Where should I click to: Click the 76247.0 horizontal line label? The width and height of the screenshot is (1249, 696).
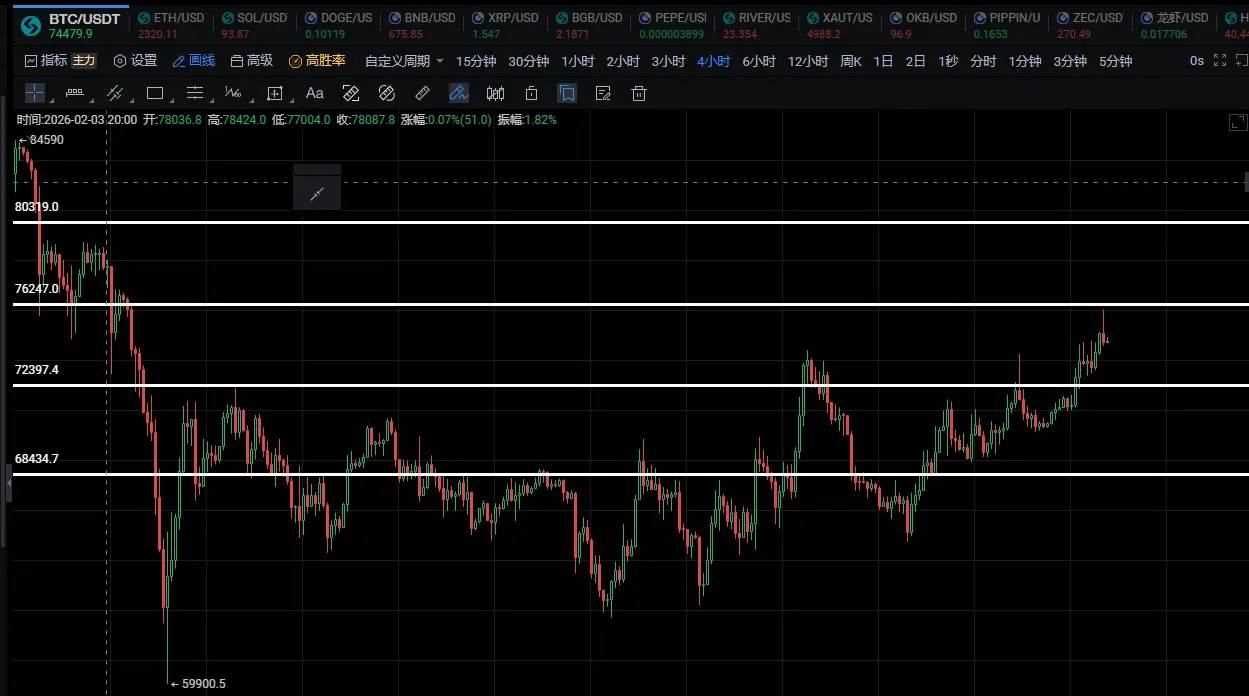[x=37, y=289]
